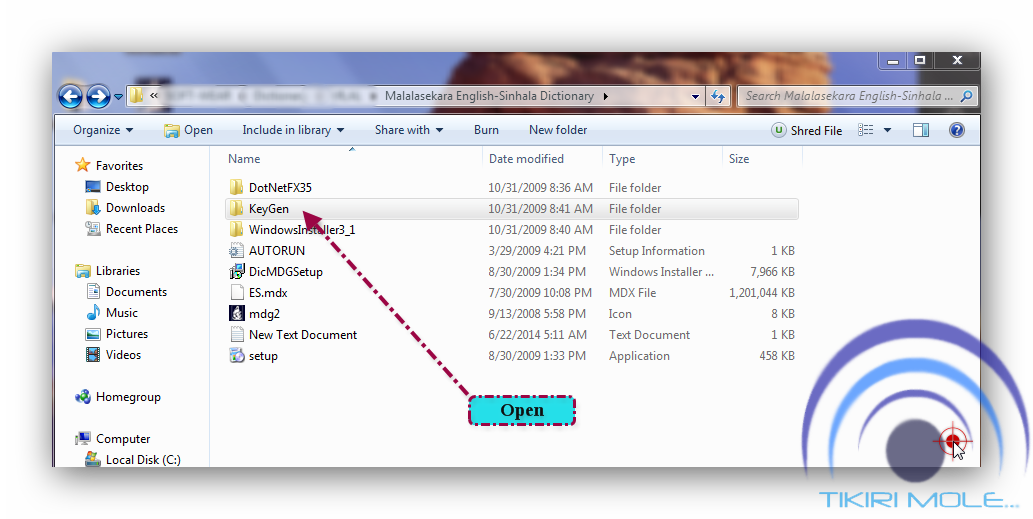Select Homegroup in the navigation pane

click(118, 397)
